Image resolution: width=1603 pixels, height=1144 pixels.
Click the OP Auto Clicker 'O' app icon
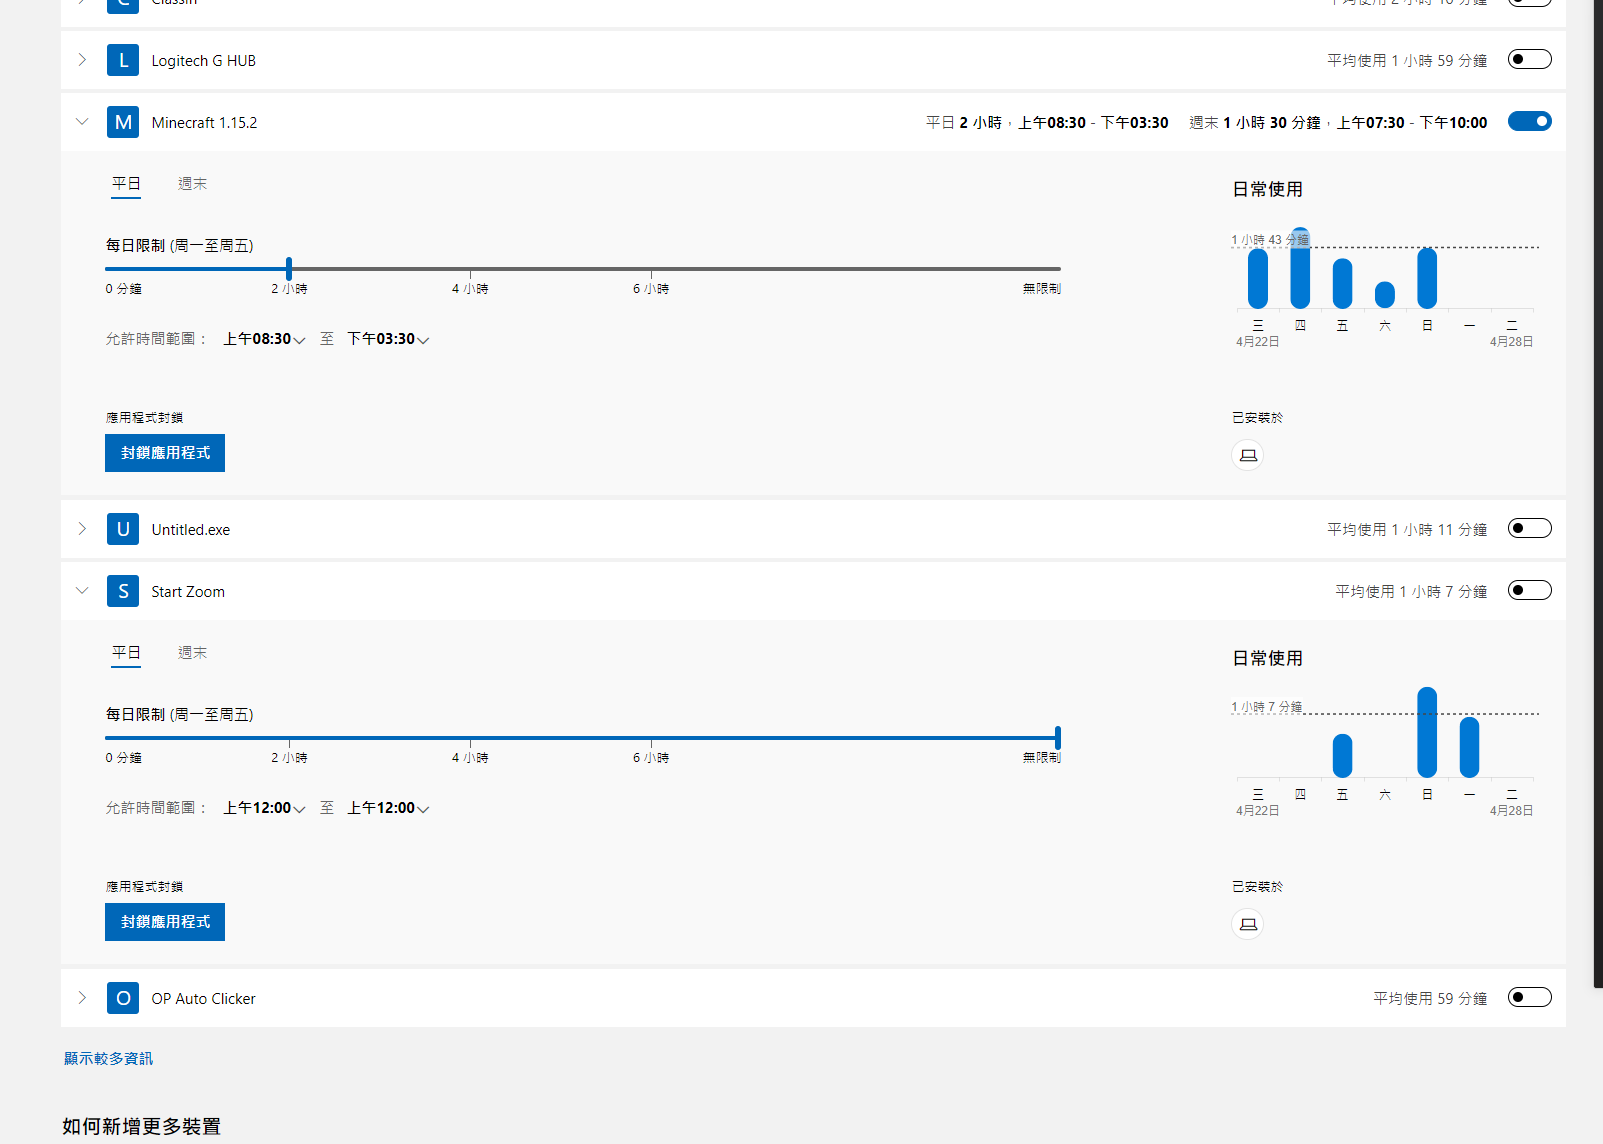click(x=123, y=998)
